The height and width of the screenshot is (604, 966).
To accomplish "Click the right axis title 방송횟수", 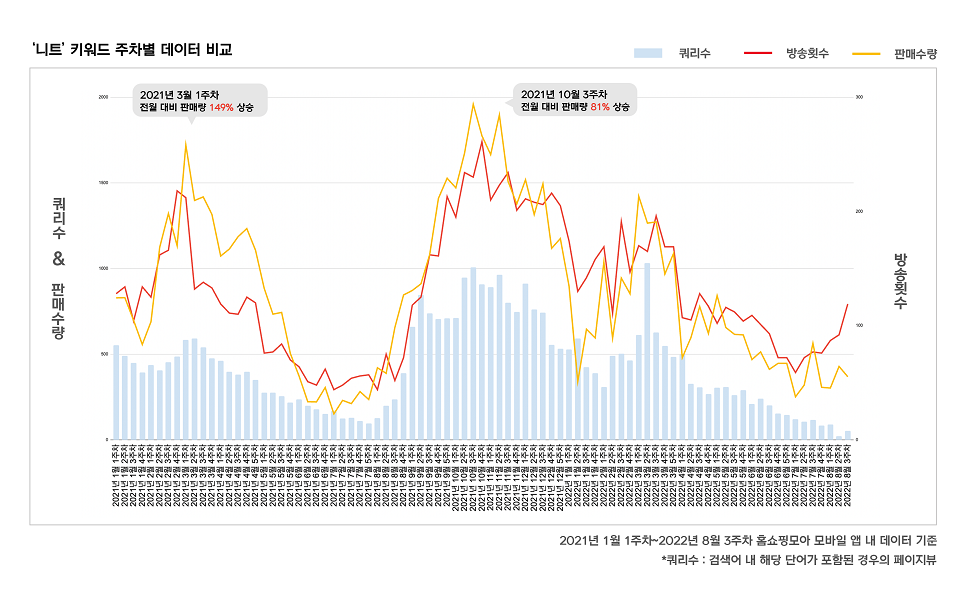I will pyautogui.click(x=900, y=280).
